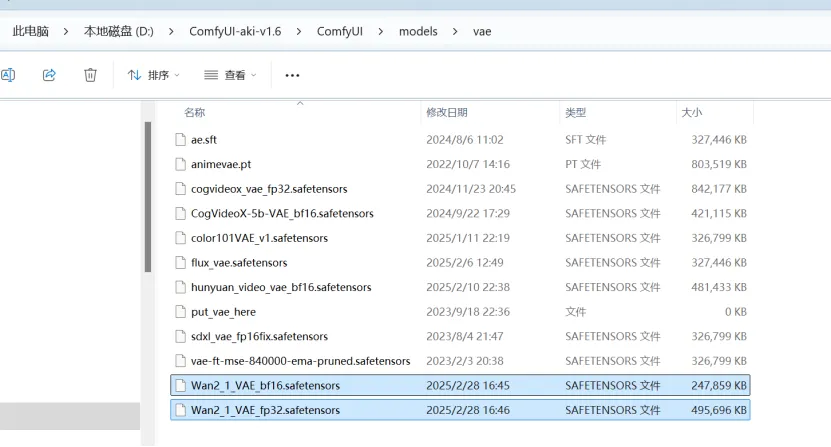831x447 pixels.
Task: Open the Sort (排序) dropdown
Action: point(154,75)
